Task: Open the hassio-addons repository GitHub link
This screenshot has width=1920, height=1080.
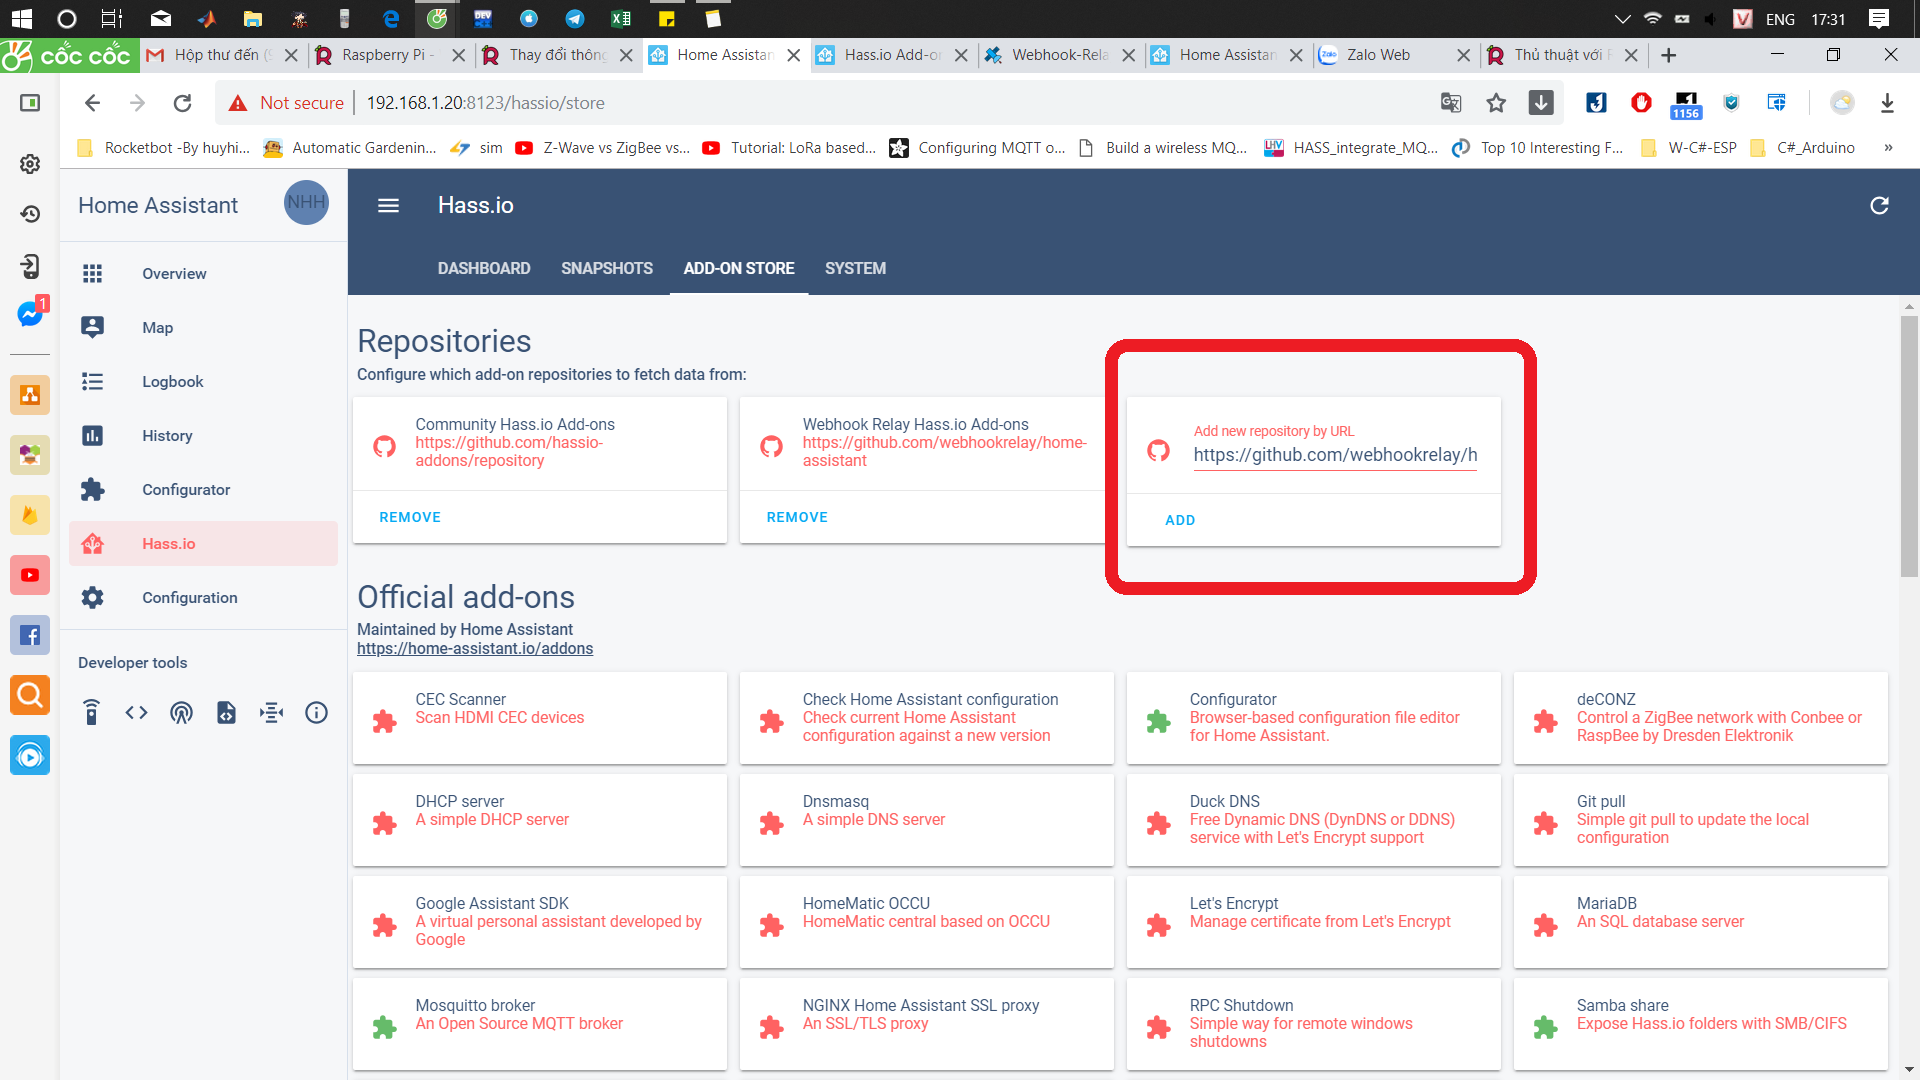Action: tap(510, 451)
